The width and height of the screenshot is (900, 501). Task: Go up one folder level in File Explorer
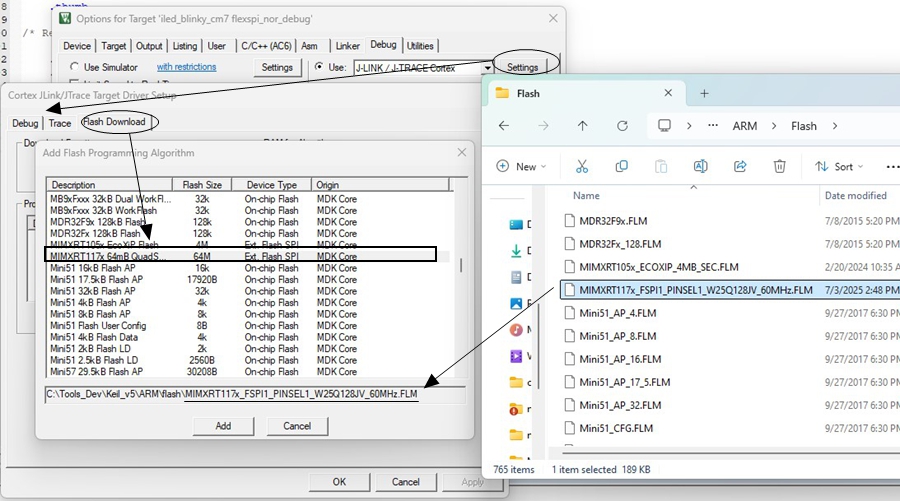click(583, 126)
